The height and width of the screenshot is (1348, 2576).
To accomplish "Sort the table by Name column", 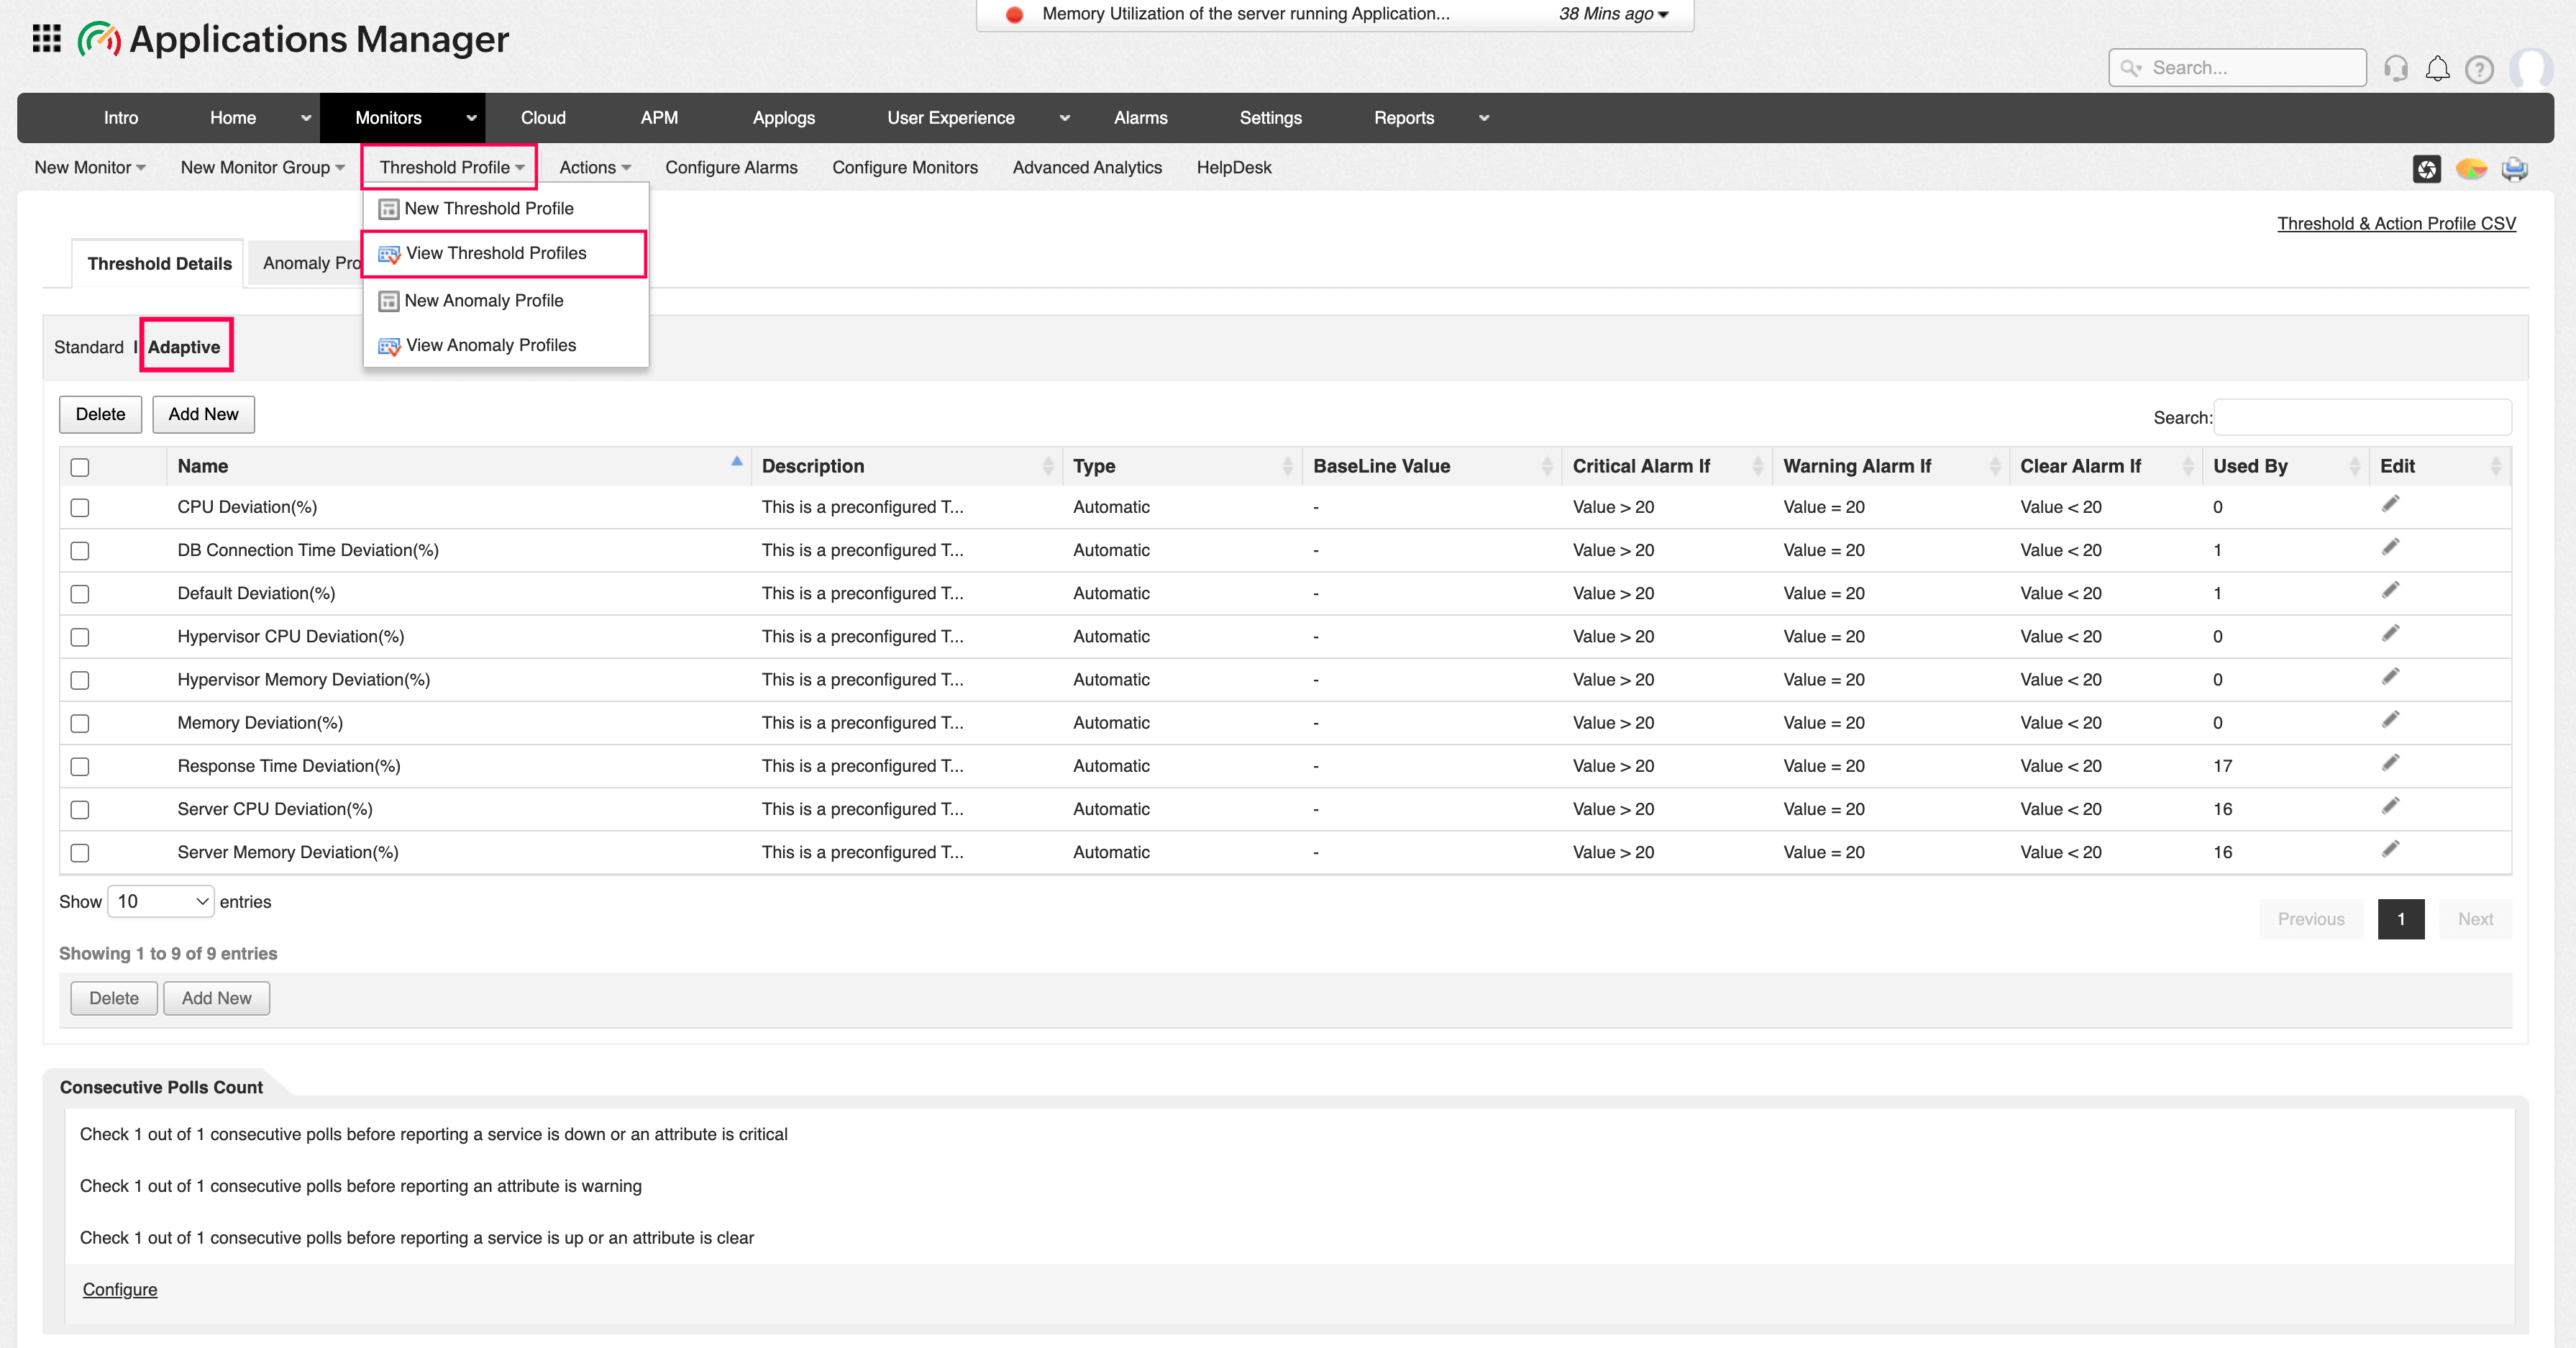I will (458, 466).
